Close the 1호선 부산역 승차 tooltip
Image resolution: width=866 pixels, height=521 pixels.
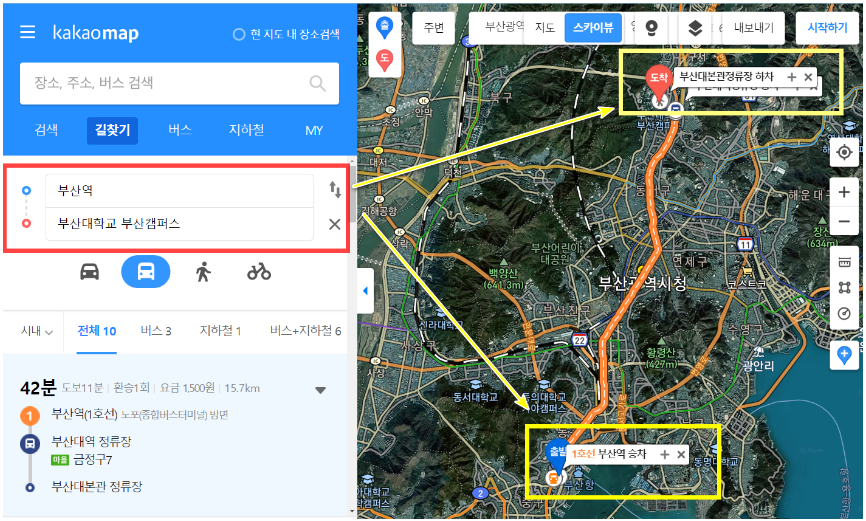tap(682, 454)
